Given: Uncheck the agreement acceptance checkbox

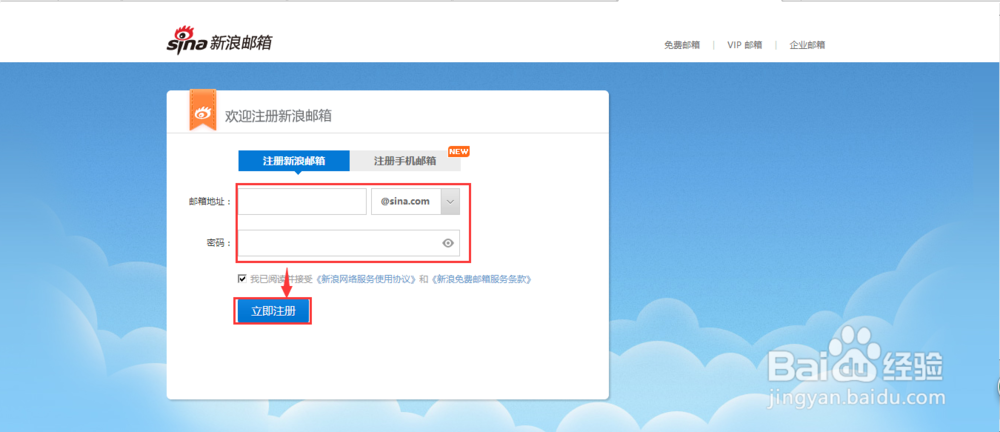Looking at the screenshot, I should [242, 279].
